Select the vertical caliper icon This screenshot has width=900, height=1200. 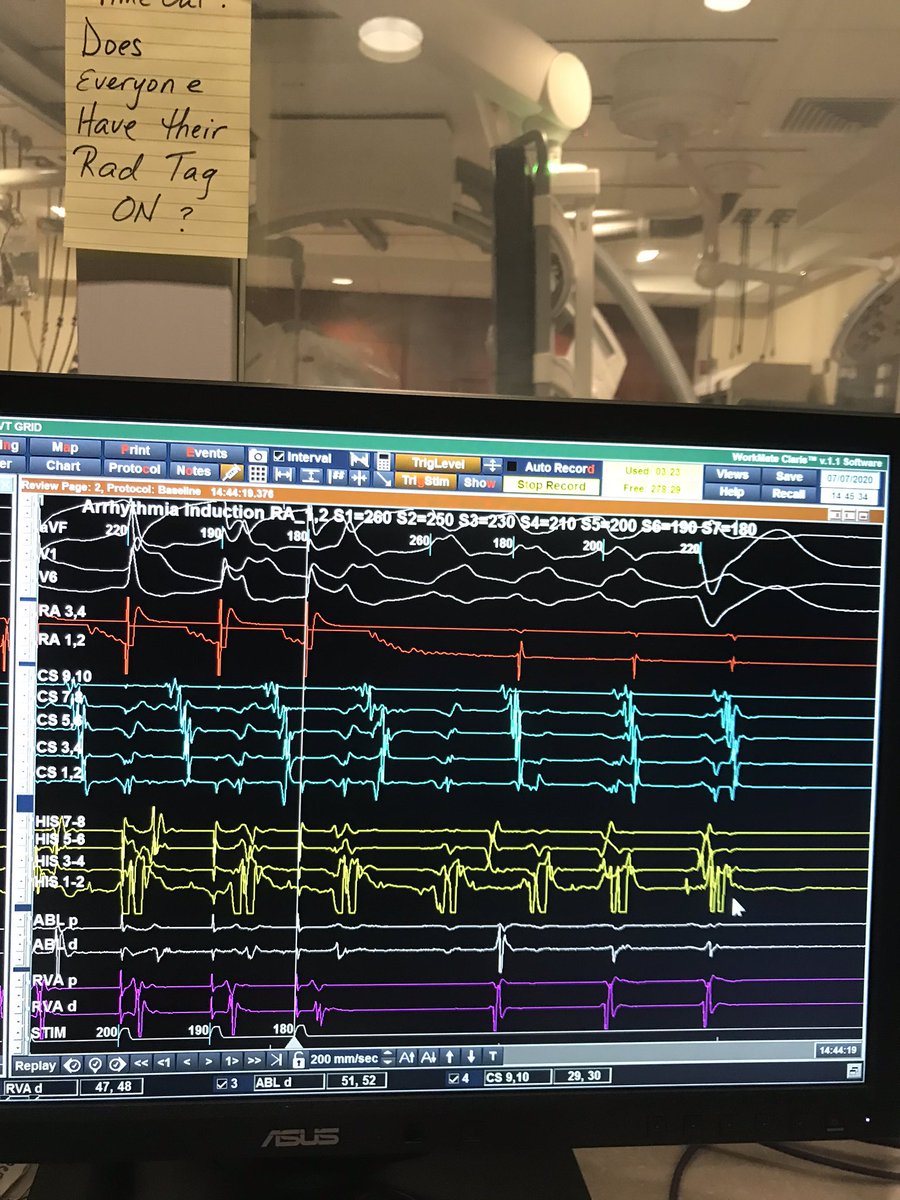(x=311, y=476)
